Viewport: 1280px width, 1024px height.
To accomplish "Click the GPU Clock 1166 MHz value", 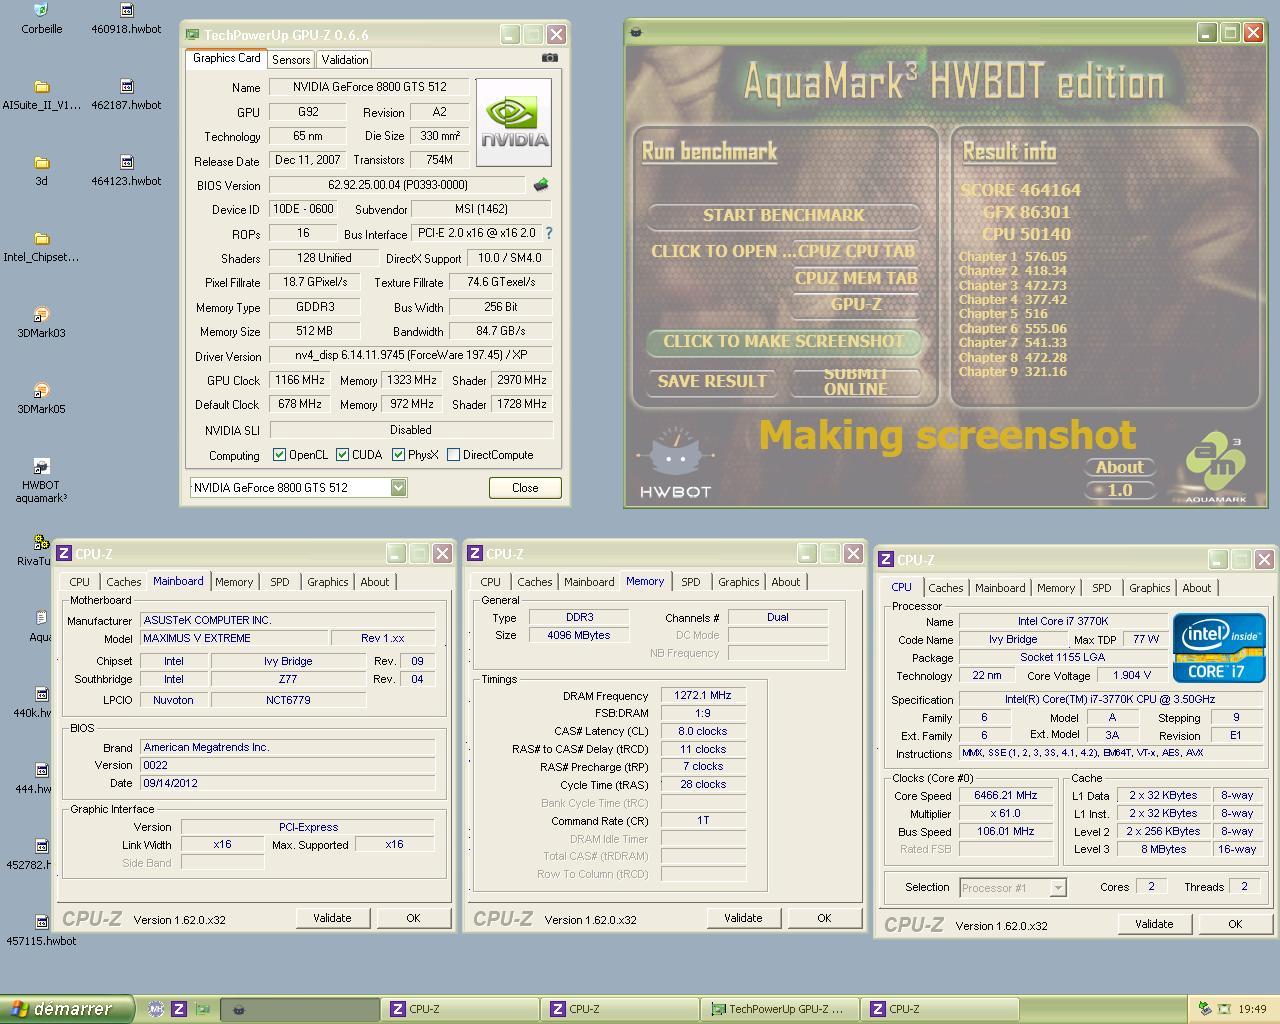I will (x=300, y=381).
